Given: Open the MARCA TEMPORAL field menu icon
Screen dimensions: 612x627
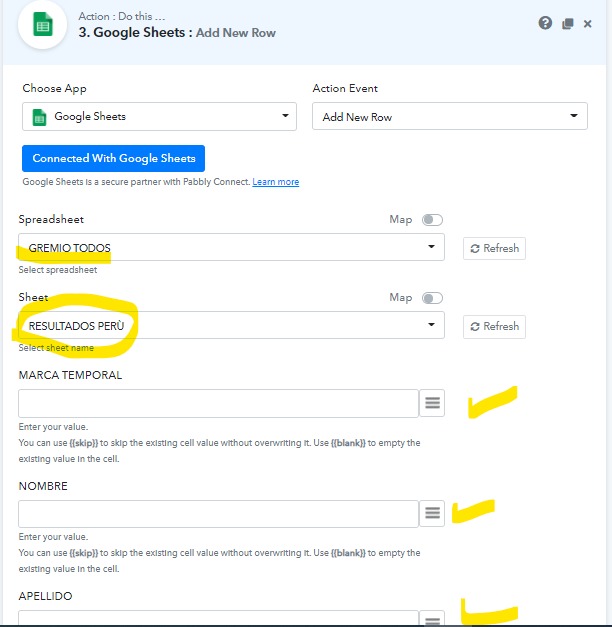Looking at the screenshot, I should point(432,403).
